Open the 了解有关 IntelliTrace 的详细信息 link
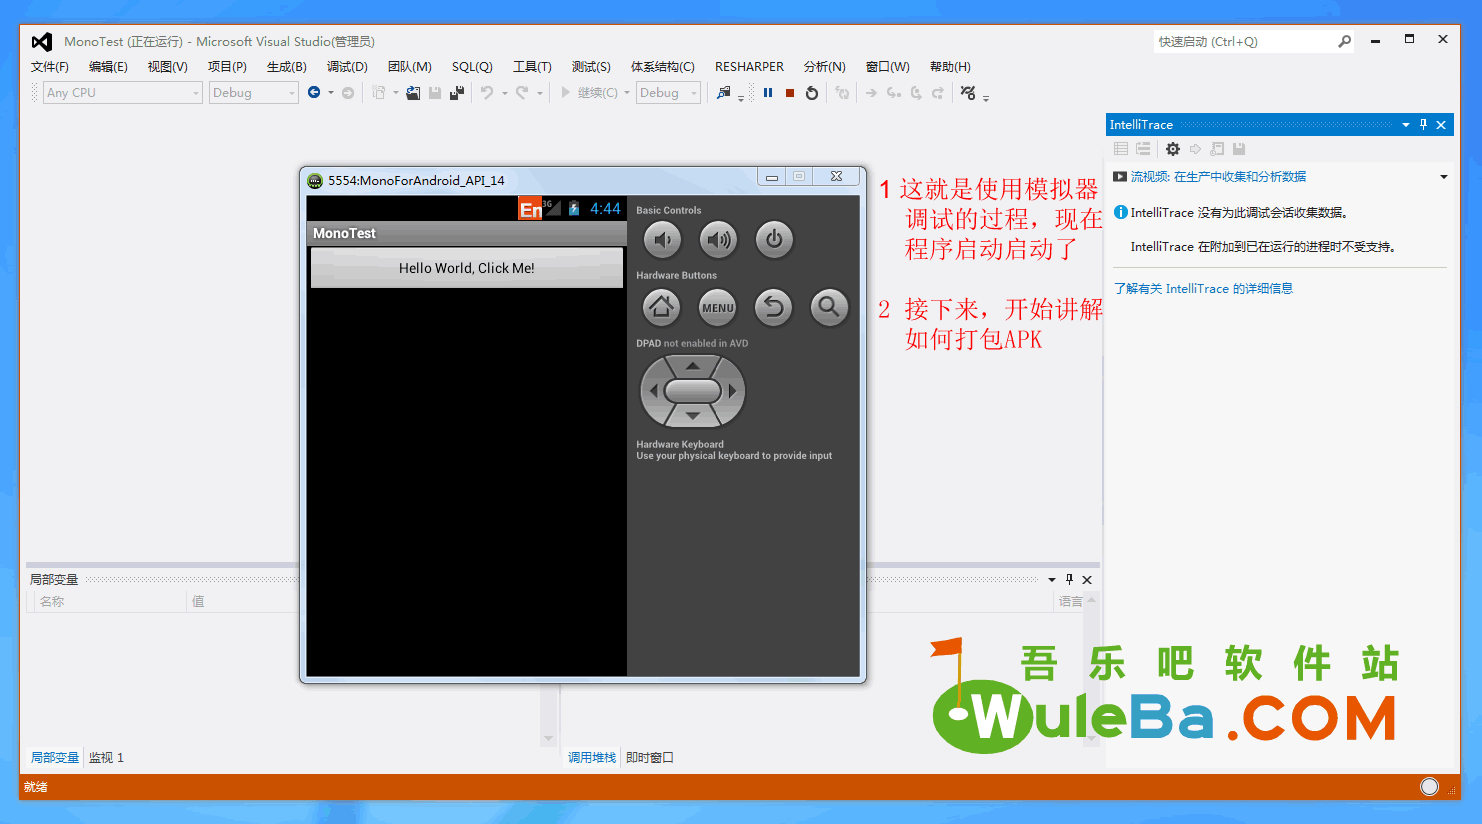 click(x=1203, y=289)
